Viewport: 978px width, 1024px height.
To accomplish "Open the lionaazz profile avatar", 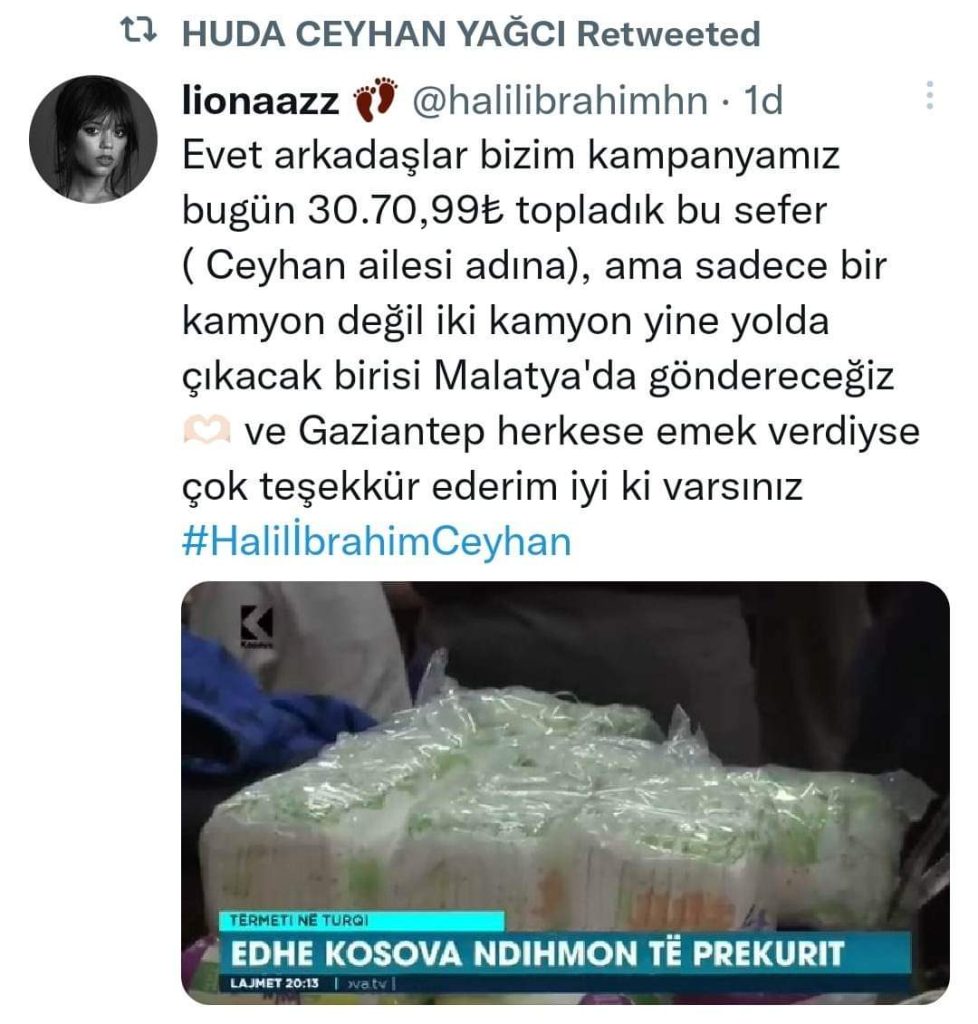I will [x=93, y=138].
